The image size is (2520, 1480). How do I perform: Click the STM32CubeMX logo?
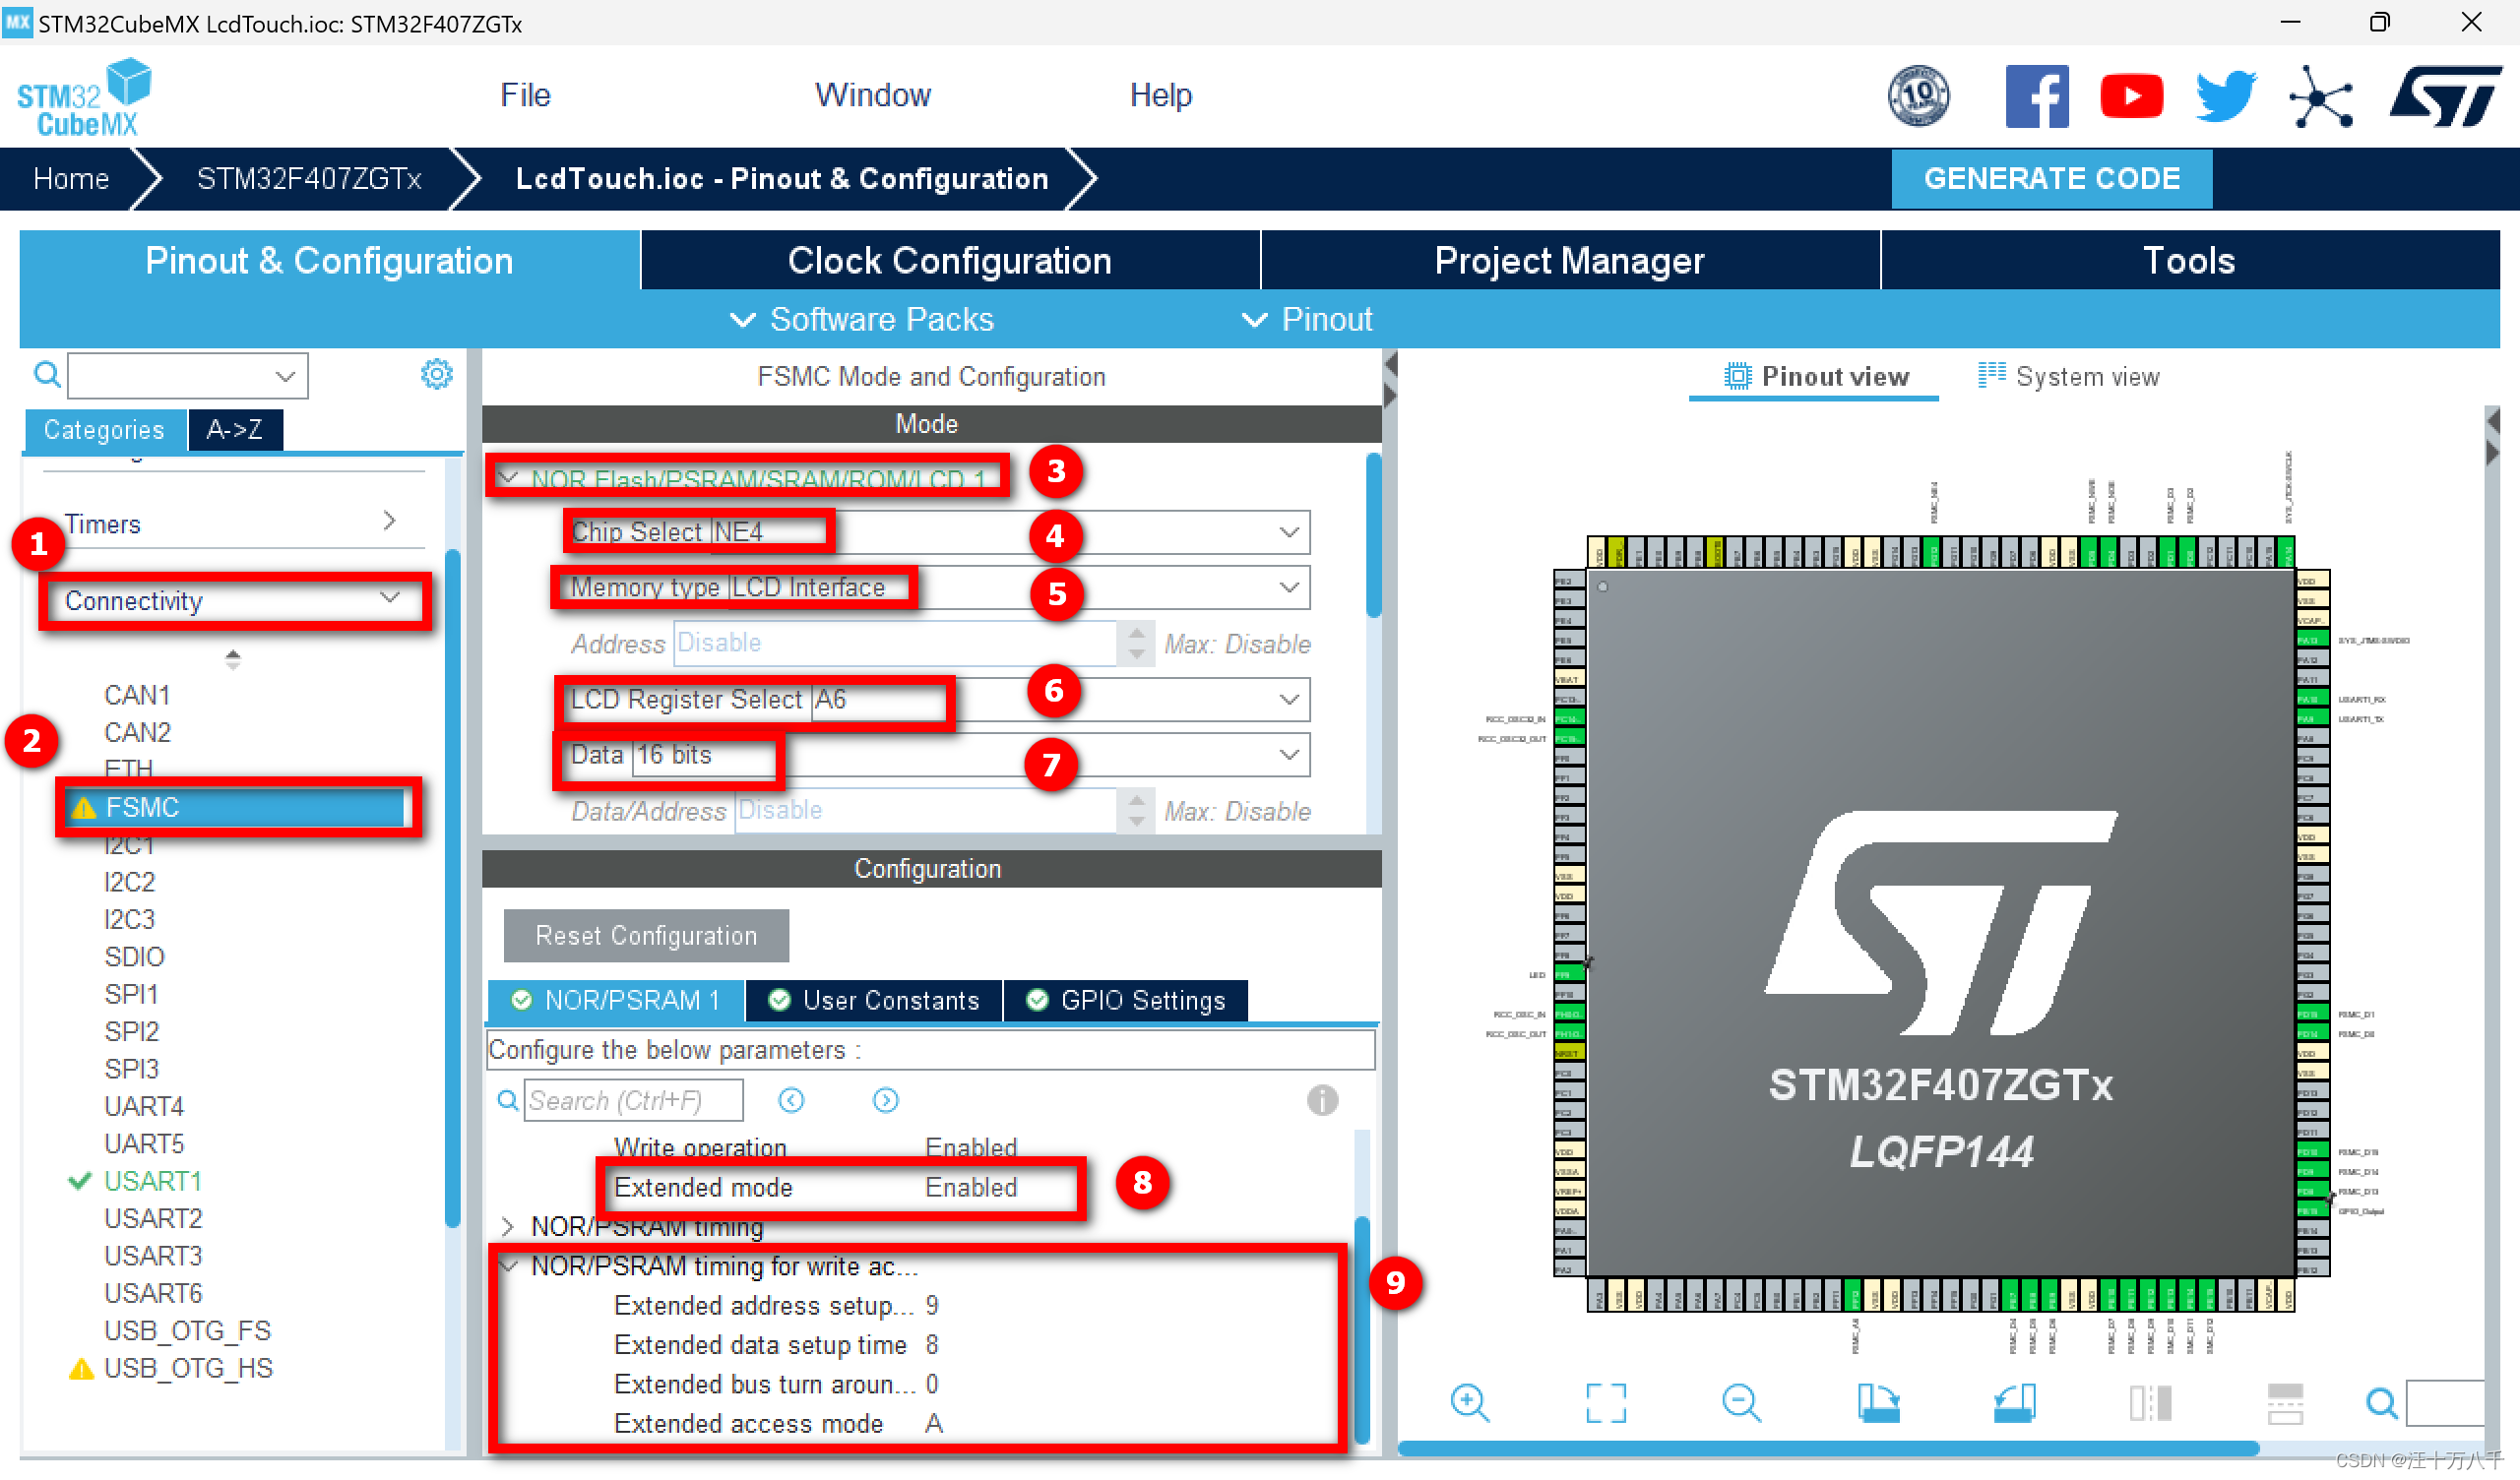click(x=84, y=97)
